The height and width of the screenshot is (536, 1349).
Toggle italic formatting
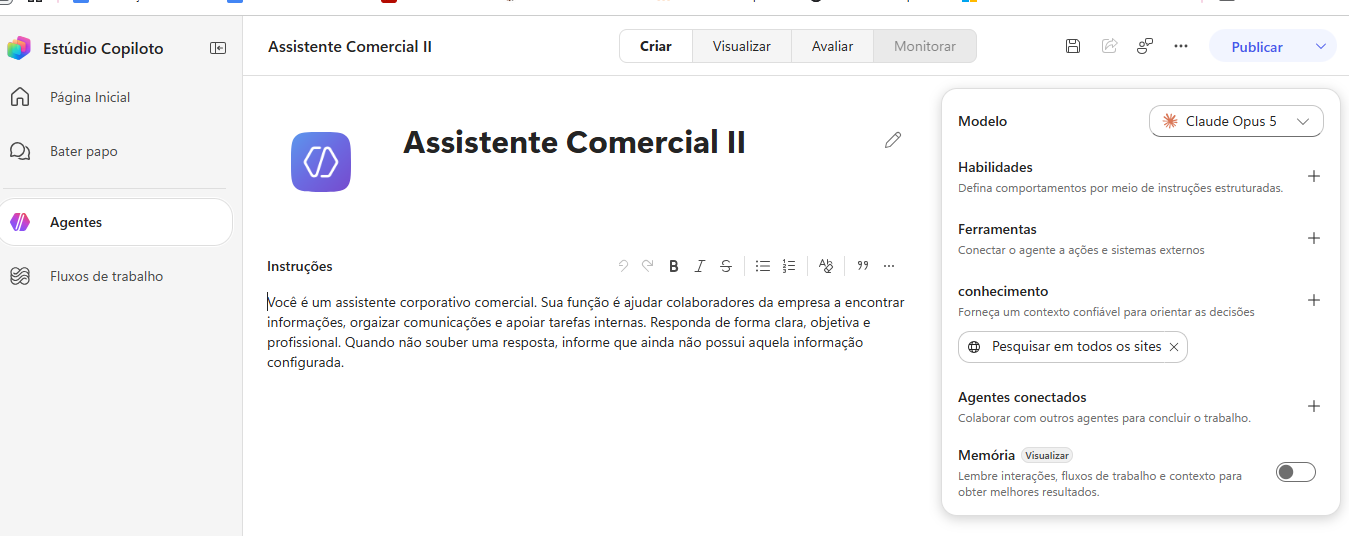coord(700,266)
